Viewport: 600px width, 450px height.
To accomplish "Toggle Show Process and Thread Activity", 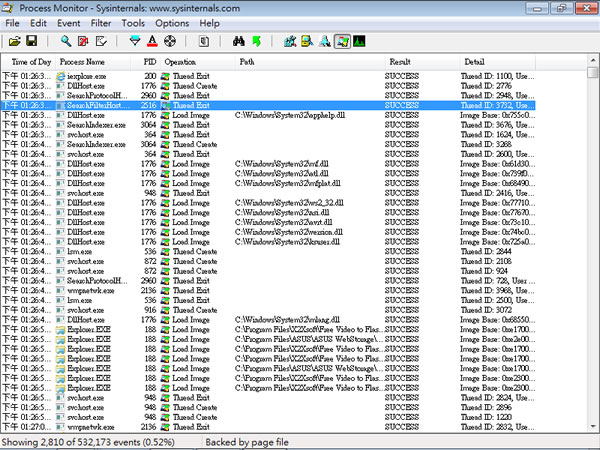I will [x=342, y=41].
